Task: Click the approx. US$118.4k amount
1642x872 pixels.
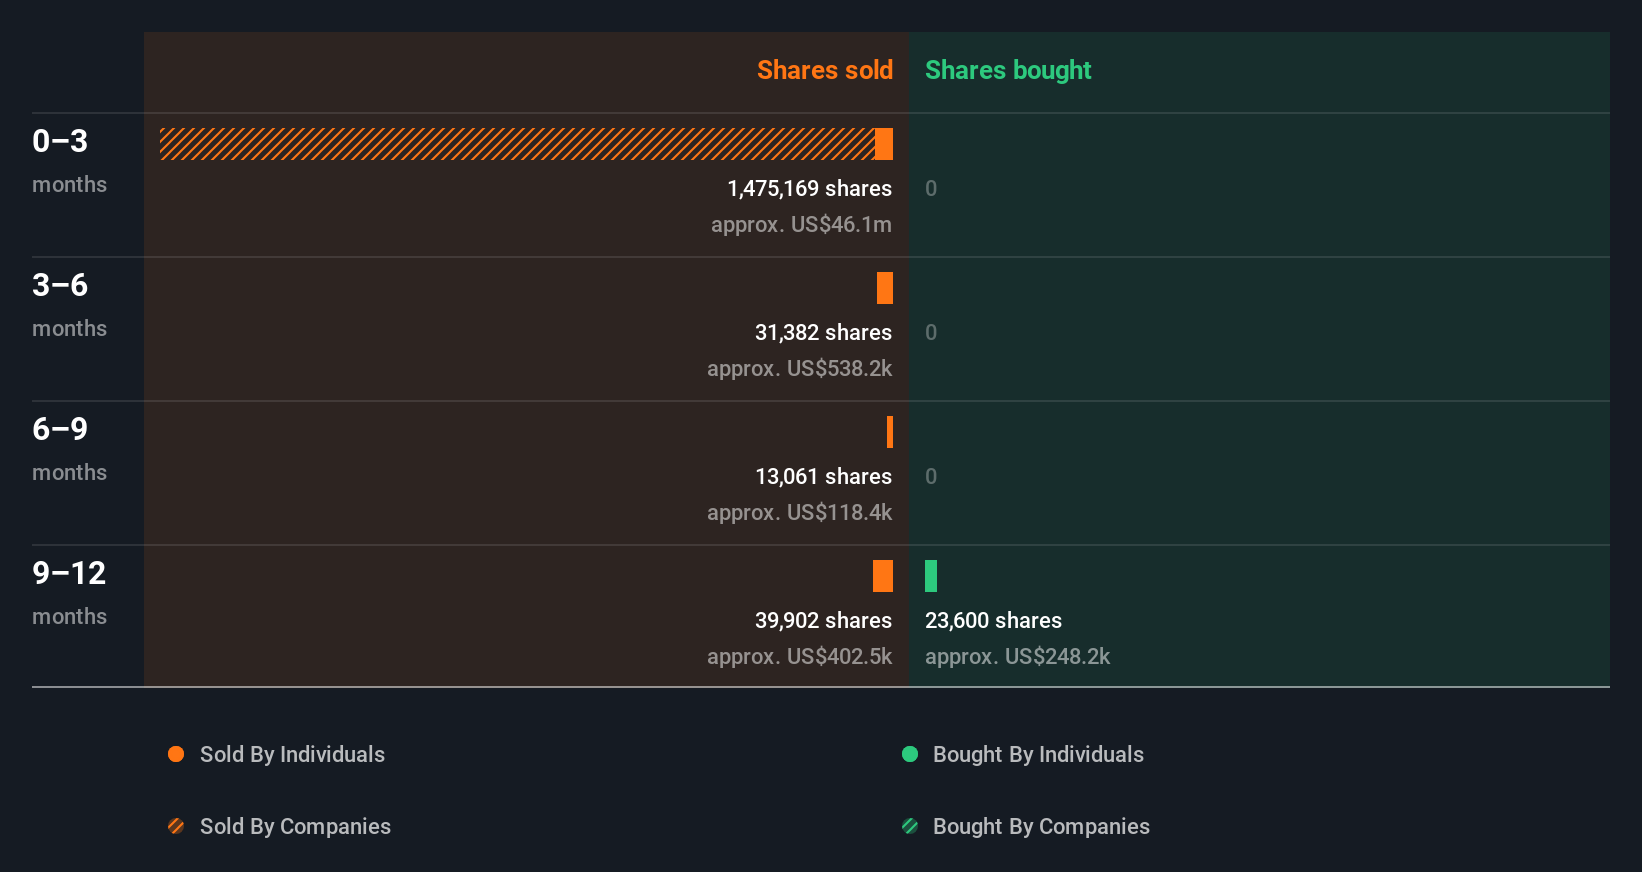Action: pos(799,512)
